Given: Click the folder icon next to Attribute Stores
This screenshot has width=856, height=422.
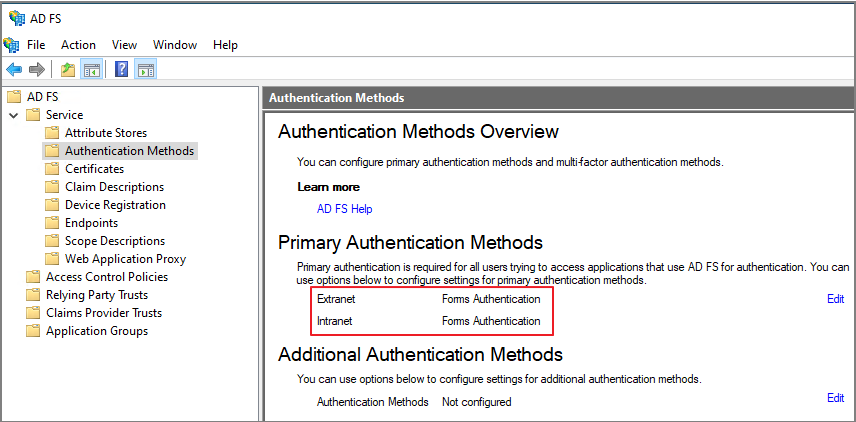Looking at the screenshot, I should [x=52, y=133].
